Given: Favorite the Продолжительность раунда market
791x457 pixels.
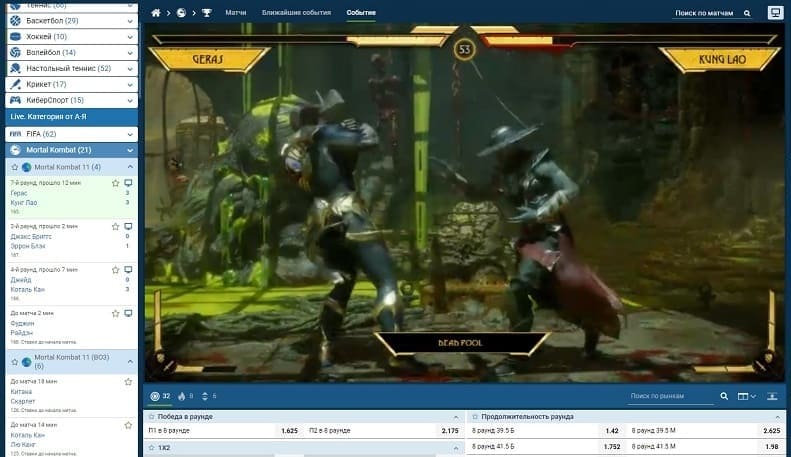Looking at the screenshot, I should (475, 417).
